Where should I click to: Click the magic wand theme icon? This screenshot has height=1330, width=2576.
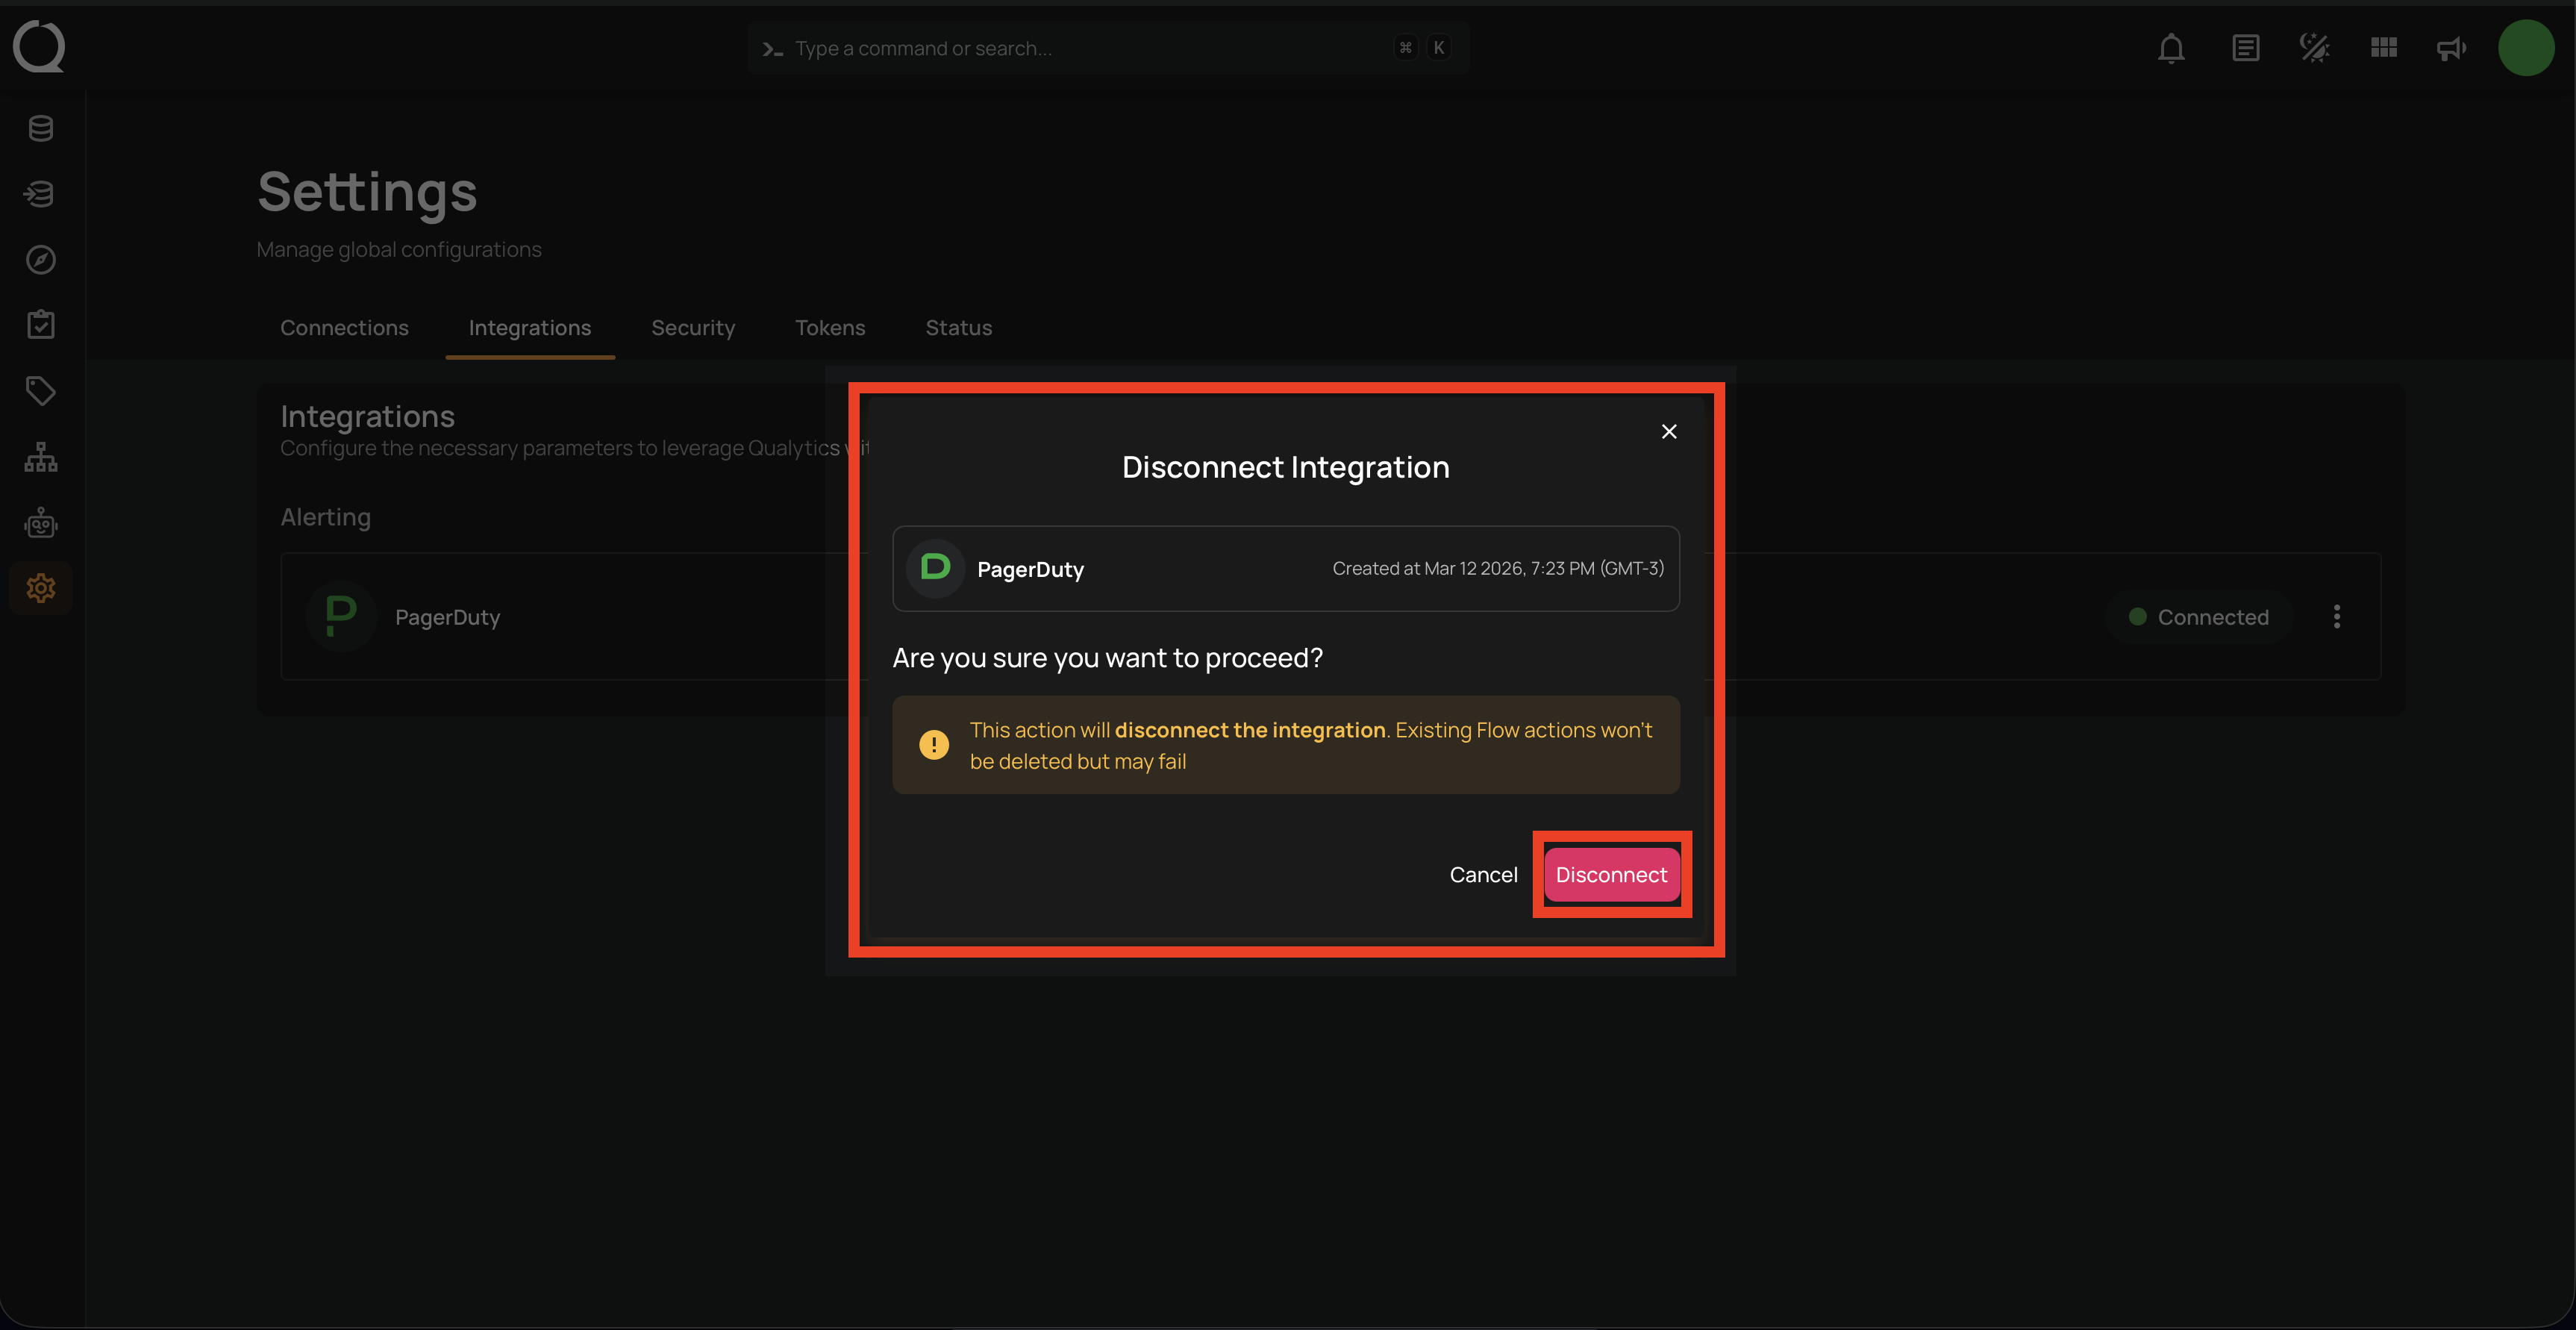coord(2314,48)
